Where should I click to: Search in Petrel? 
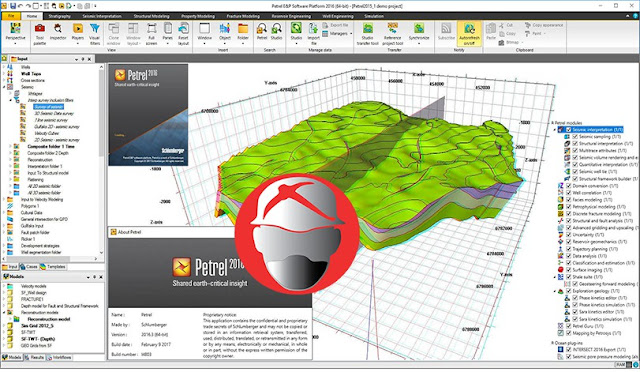tap(262, 32)
